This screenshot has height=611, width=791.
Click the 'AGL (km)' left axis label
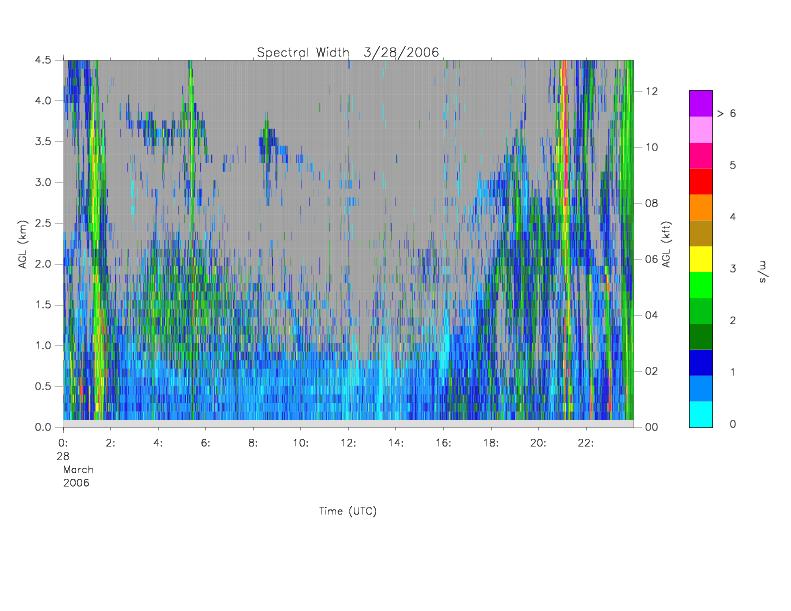23,244
